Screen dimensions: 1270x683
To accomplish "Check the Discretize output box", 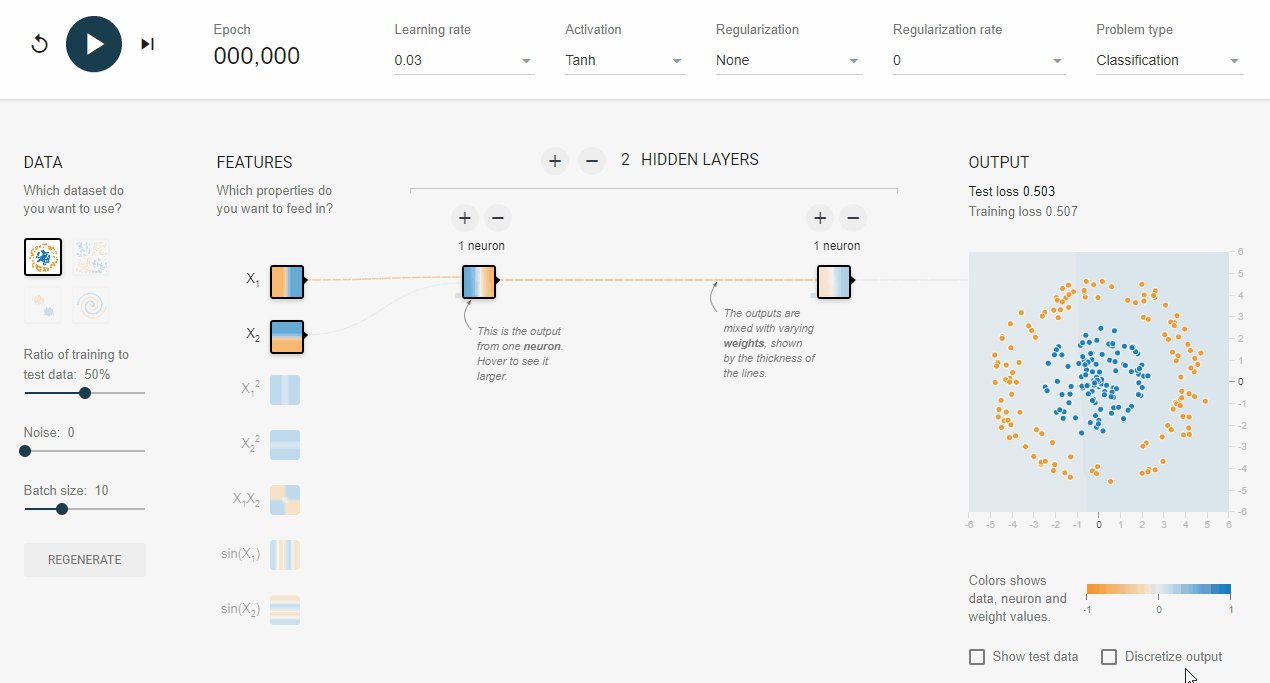I will tap(1109, 657).
